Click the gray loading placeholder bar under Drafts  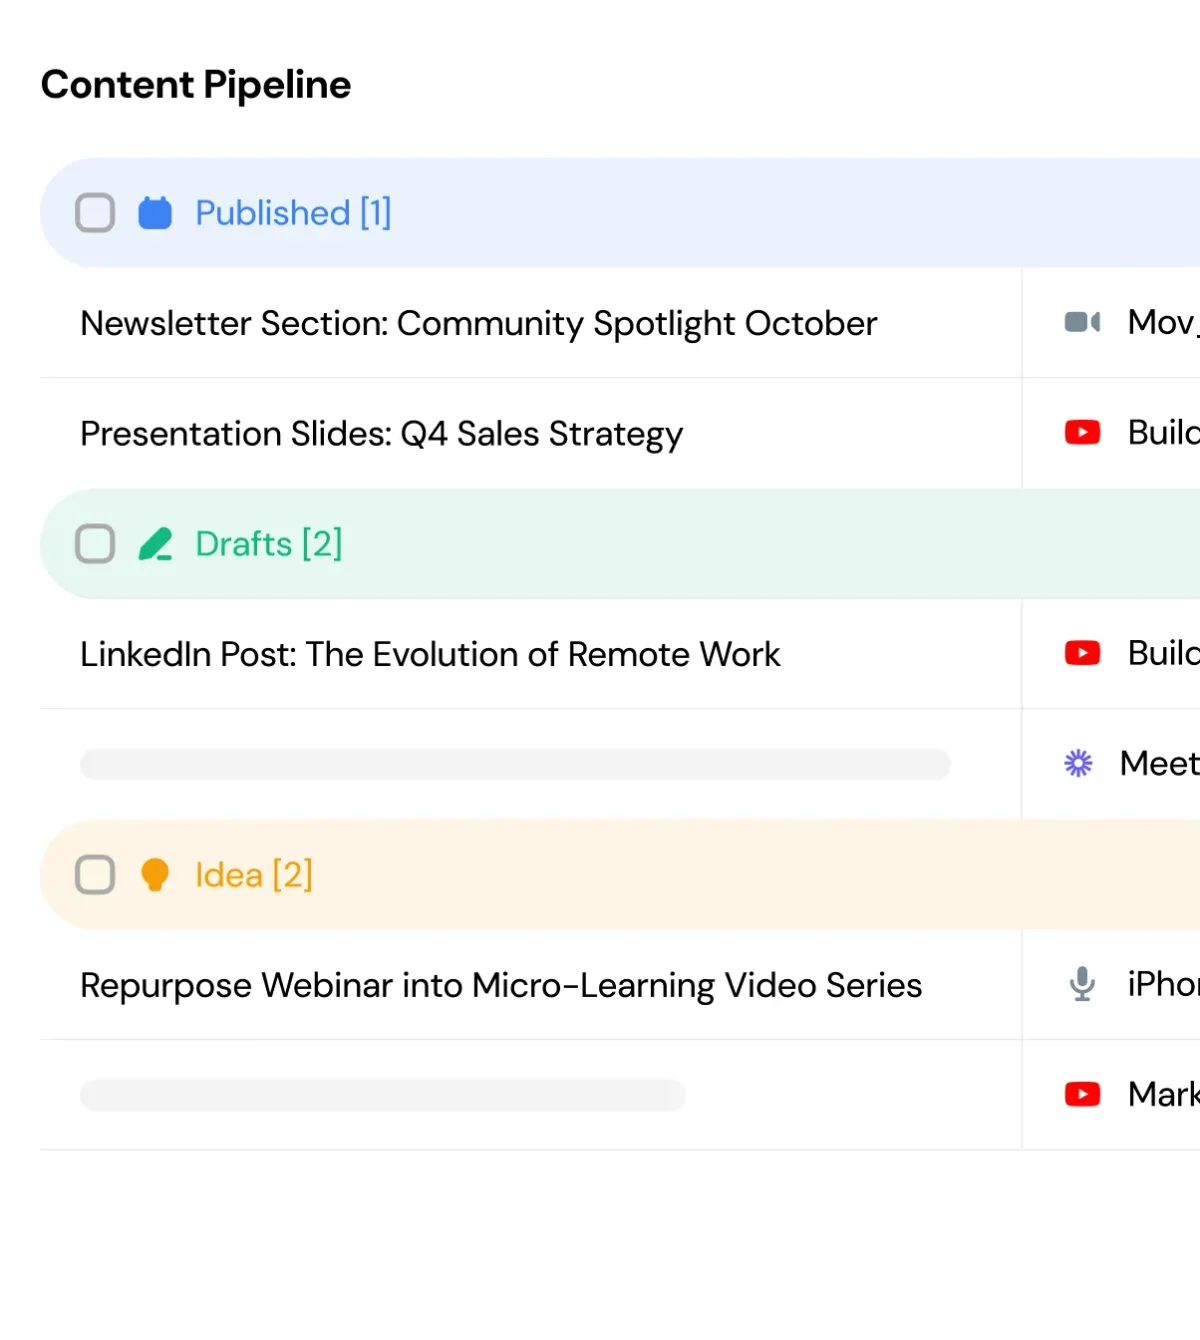tap(514, 763)
